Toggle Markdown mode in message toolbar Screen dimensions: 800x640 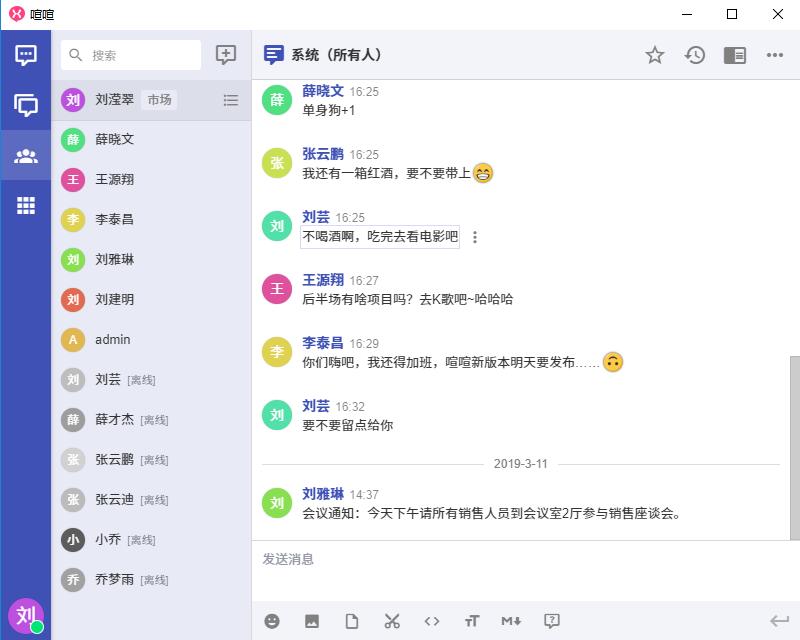(x=511, y=621)
